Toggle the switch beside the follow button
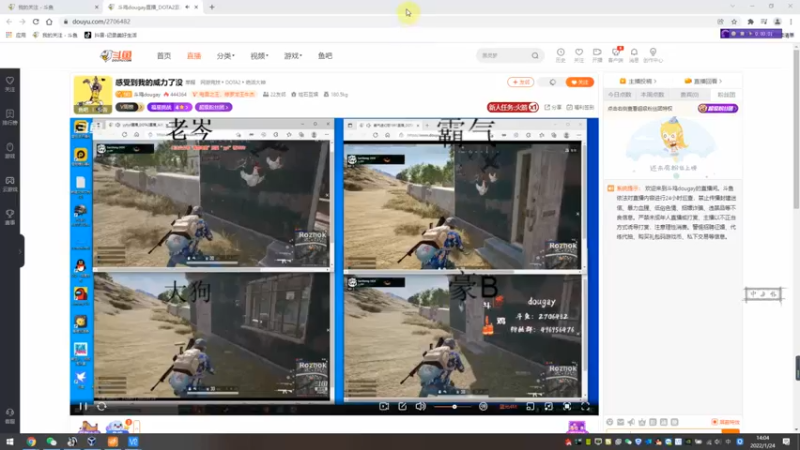The height and width of the screenshot is (450, 800). 553,82
